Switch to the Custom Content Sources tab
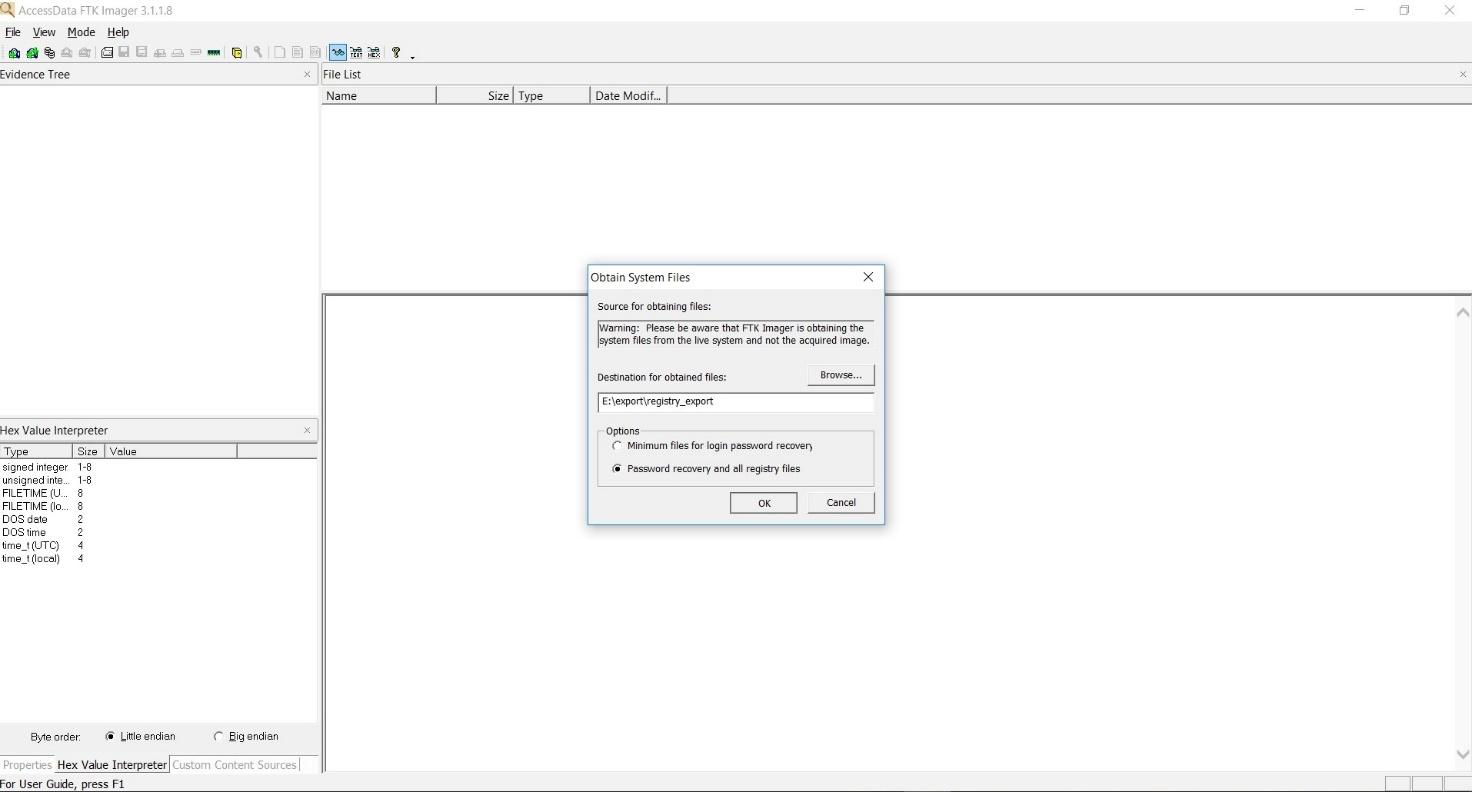The width and height of the screenshot is (1472, 792). pos(235,765)
